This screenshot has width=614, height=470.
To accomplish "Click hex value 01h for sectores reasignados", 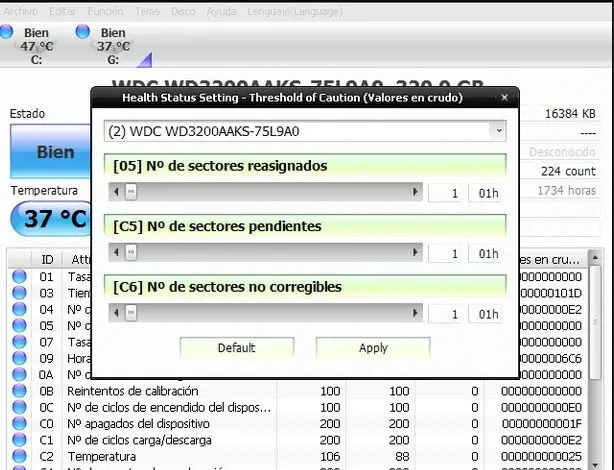I will (x=486, y=193).
